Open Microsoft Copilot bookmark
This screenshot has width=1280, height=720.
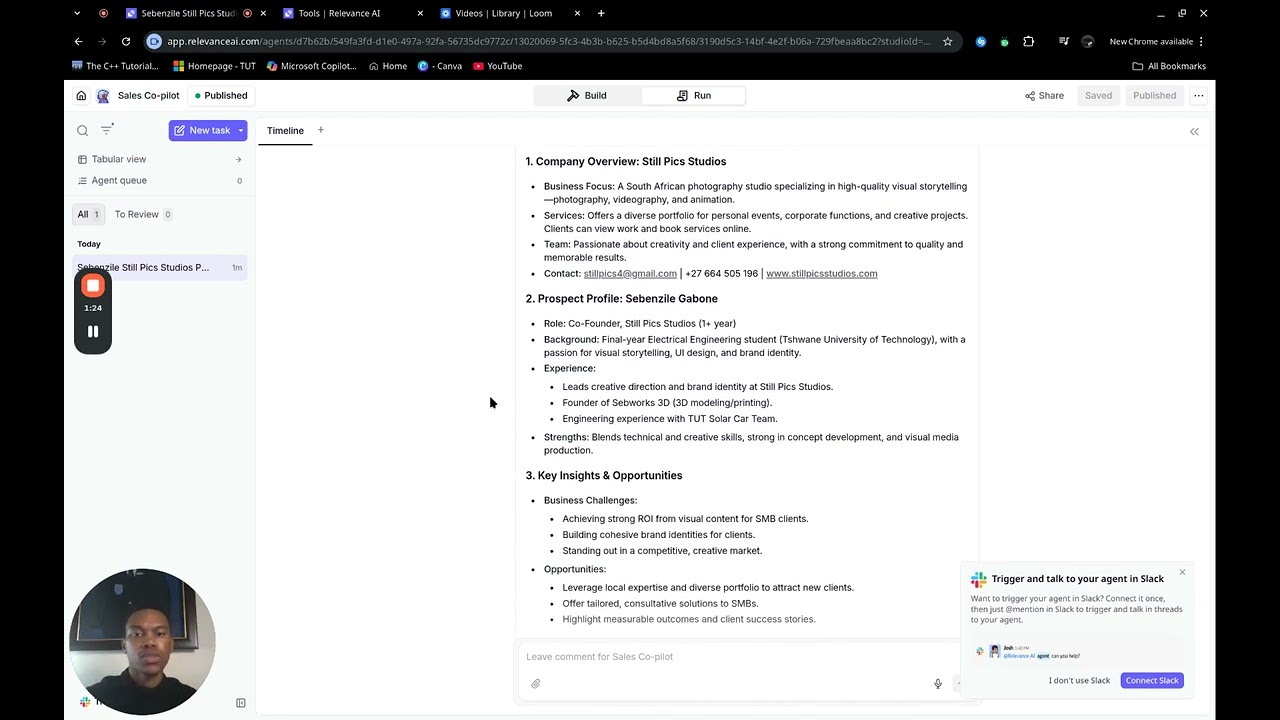312,66
